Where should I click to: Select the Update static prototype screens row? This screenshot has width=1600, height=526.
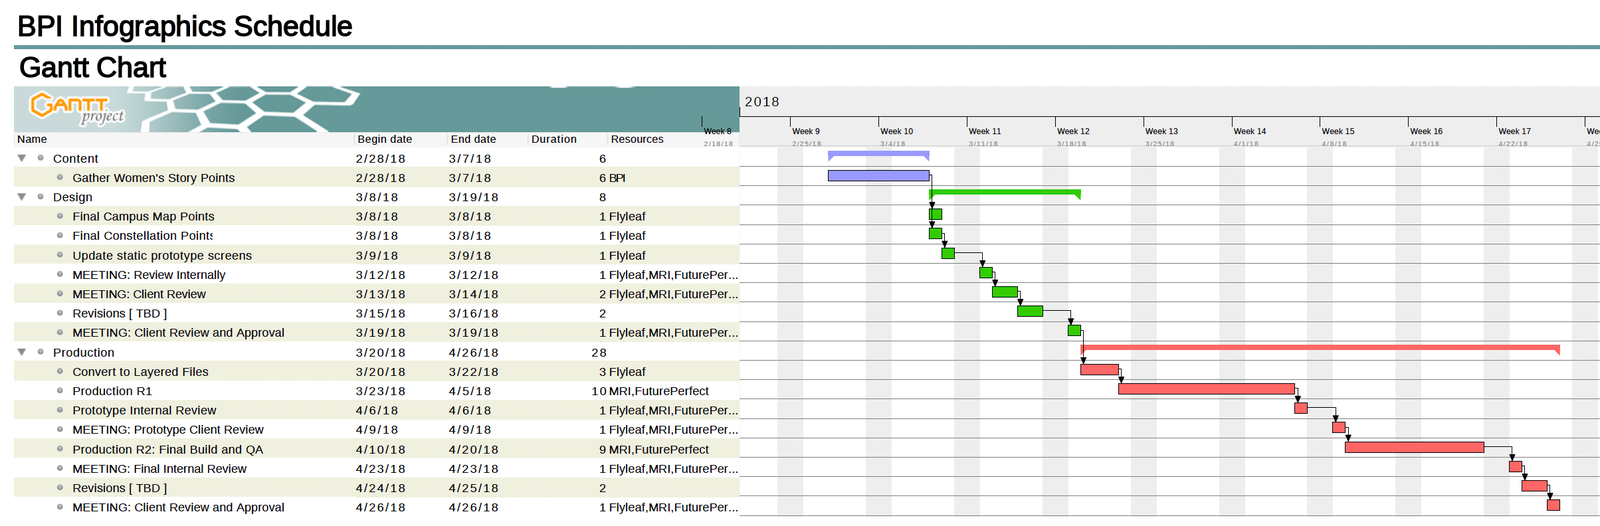click(162, 256)
